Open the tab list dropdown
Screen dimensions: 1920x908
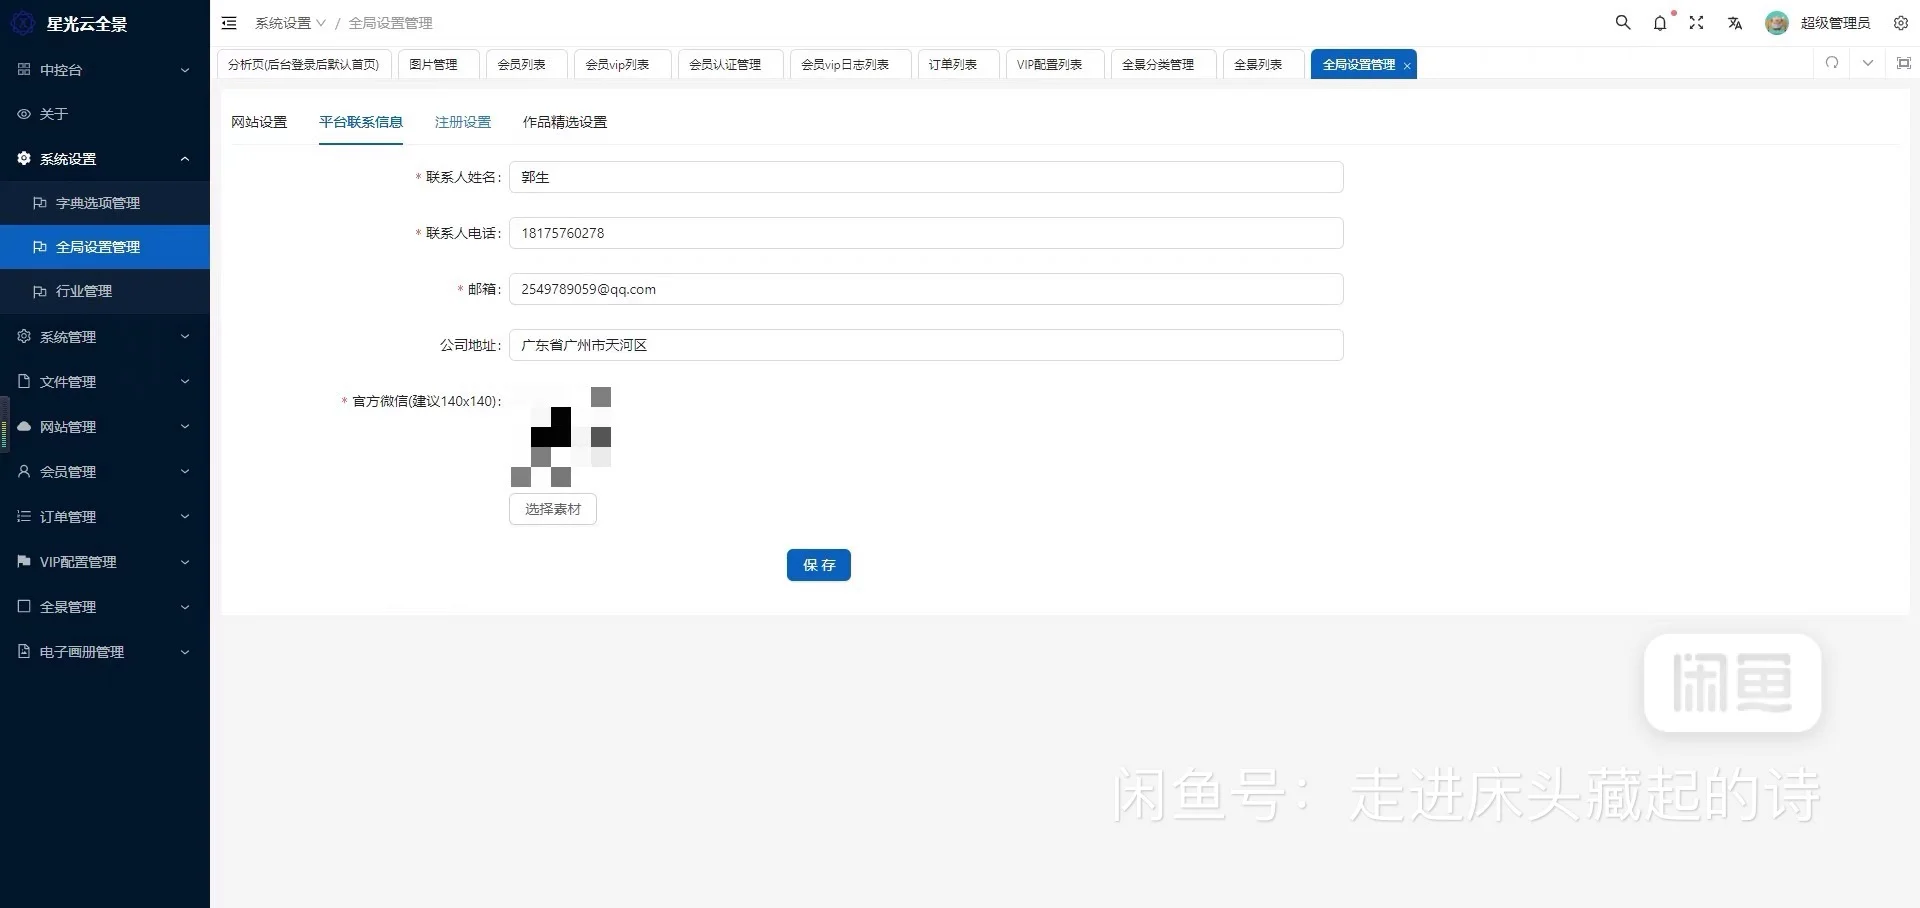click(1867, 63)
